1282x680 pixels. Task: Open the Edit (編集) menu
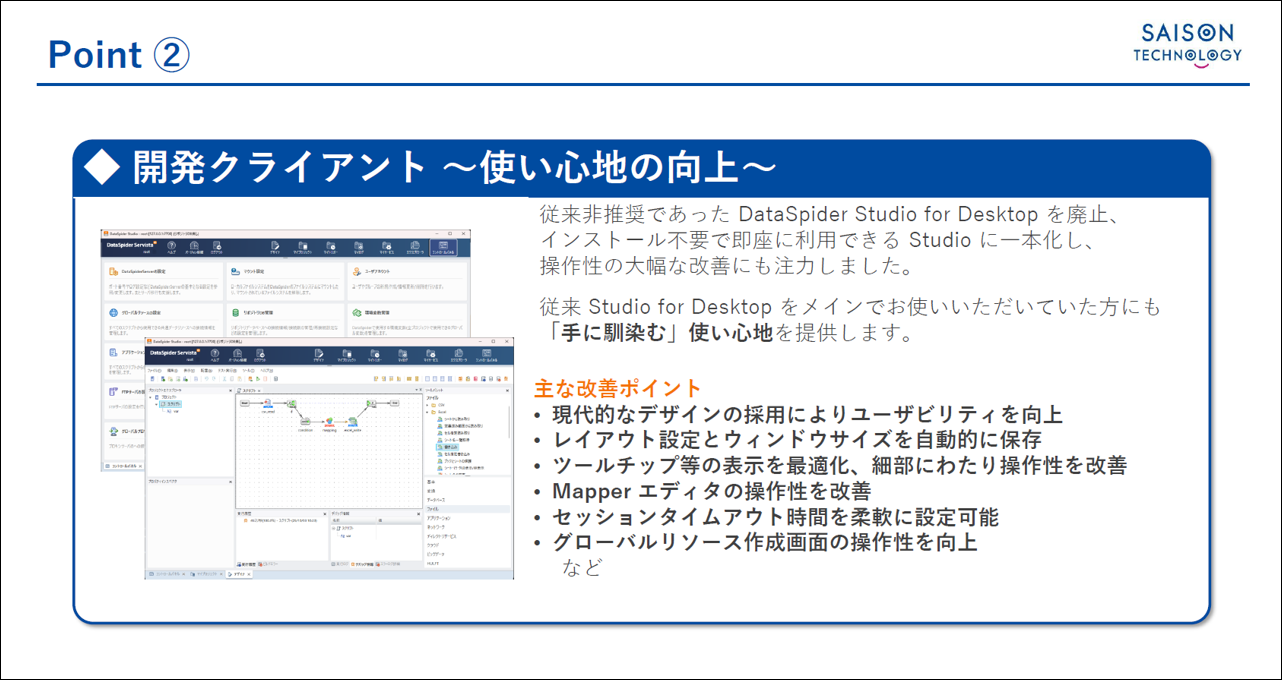tap(174, 369)
